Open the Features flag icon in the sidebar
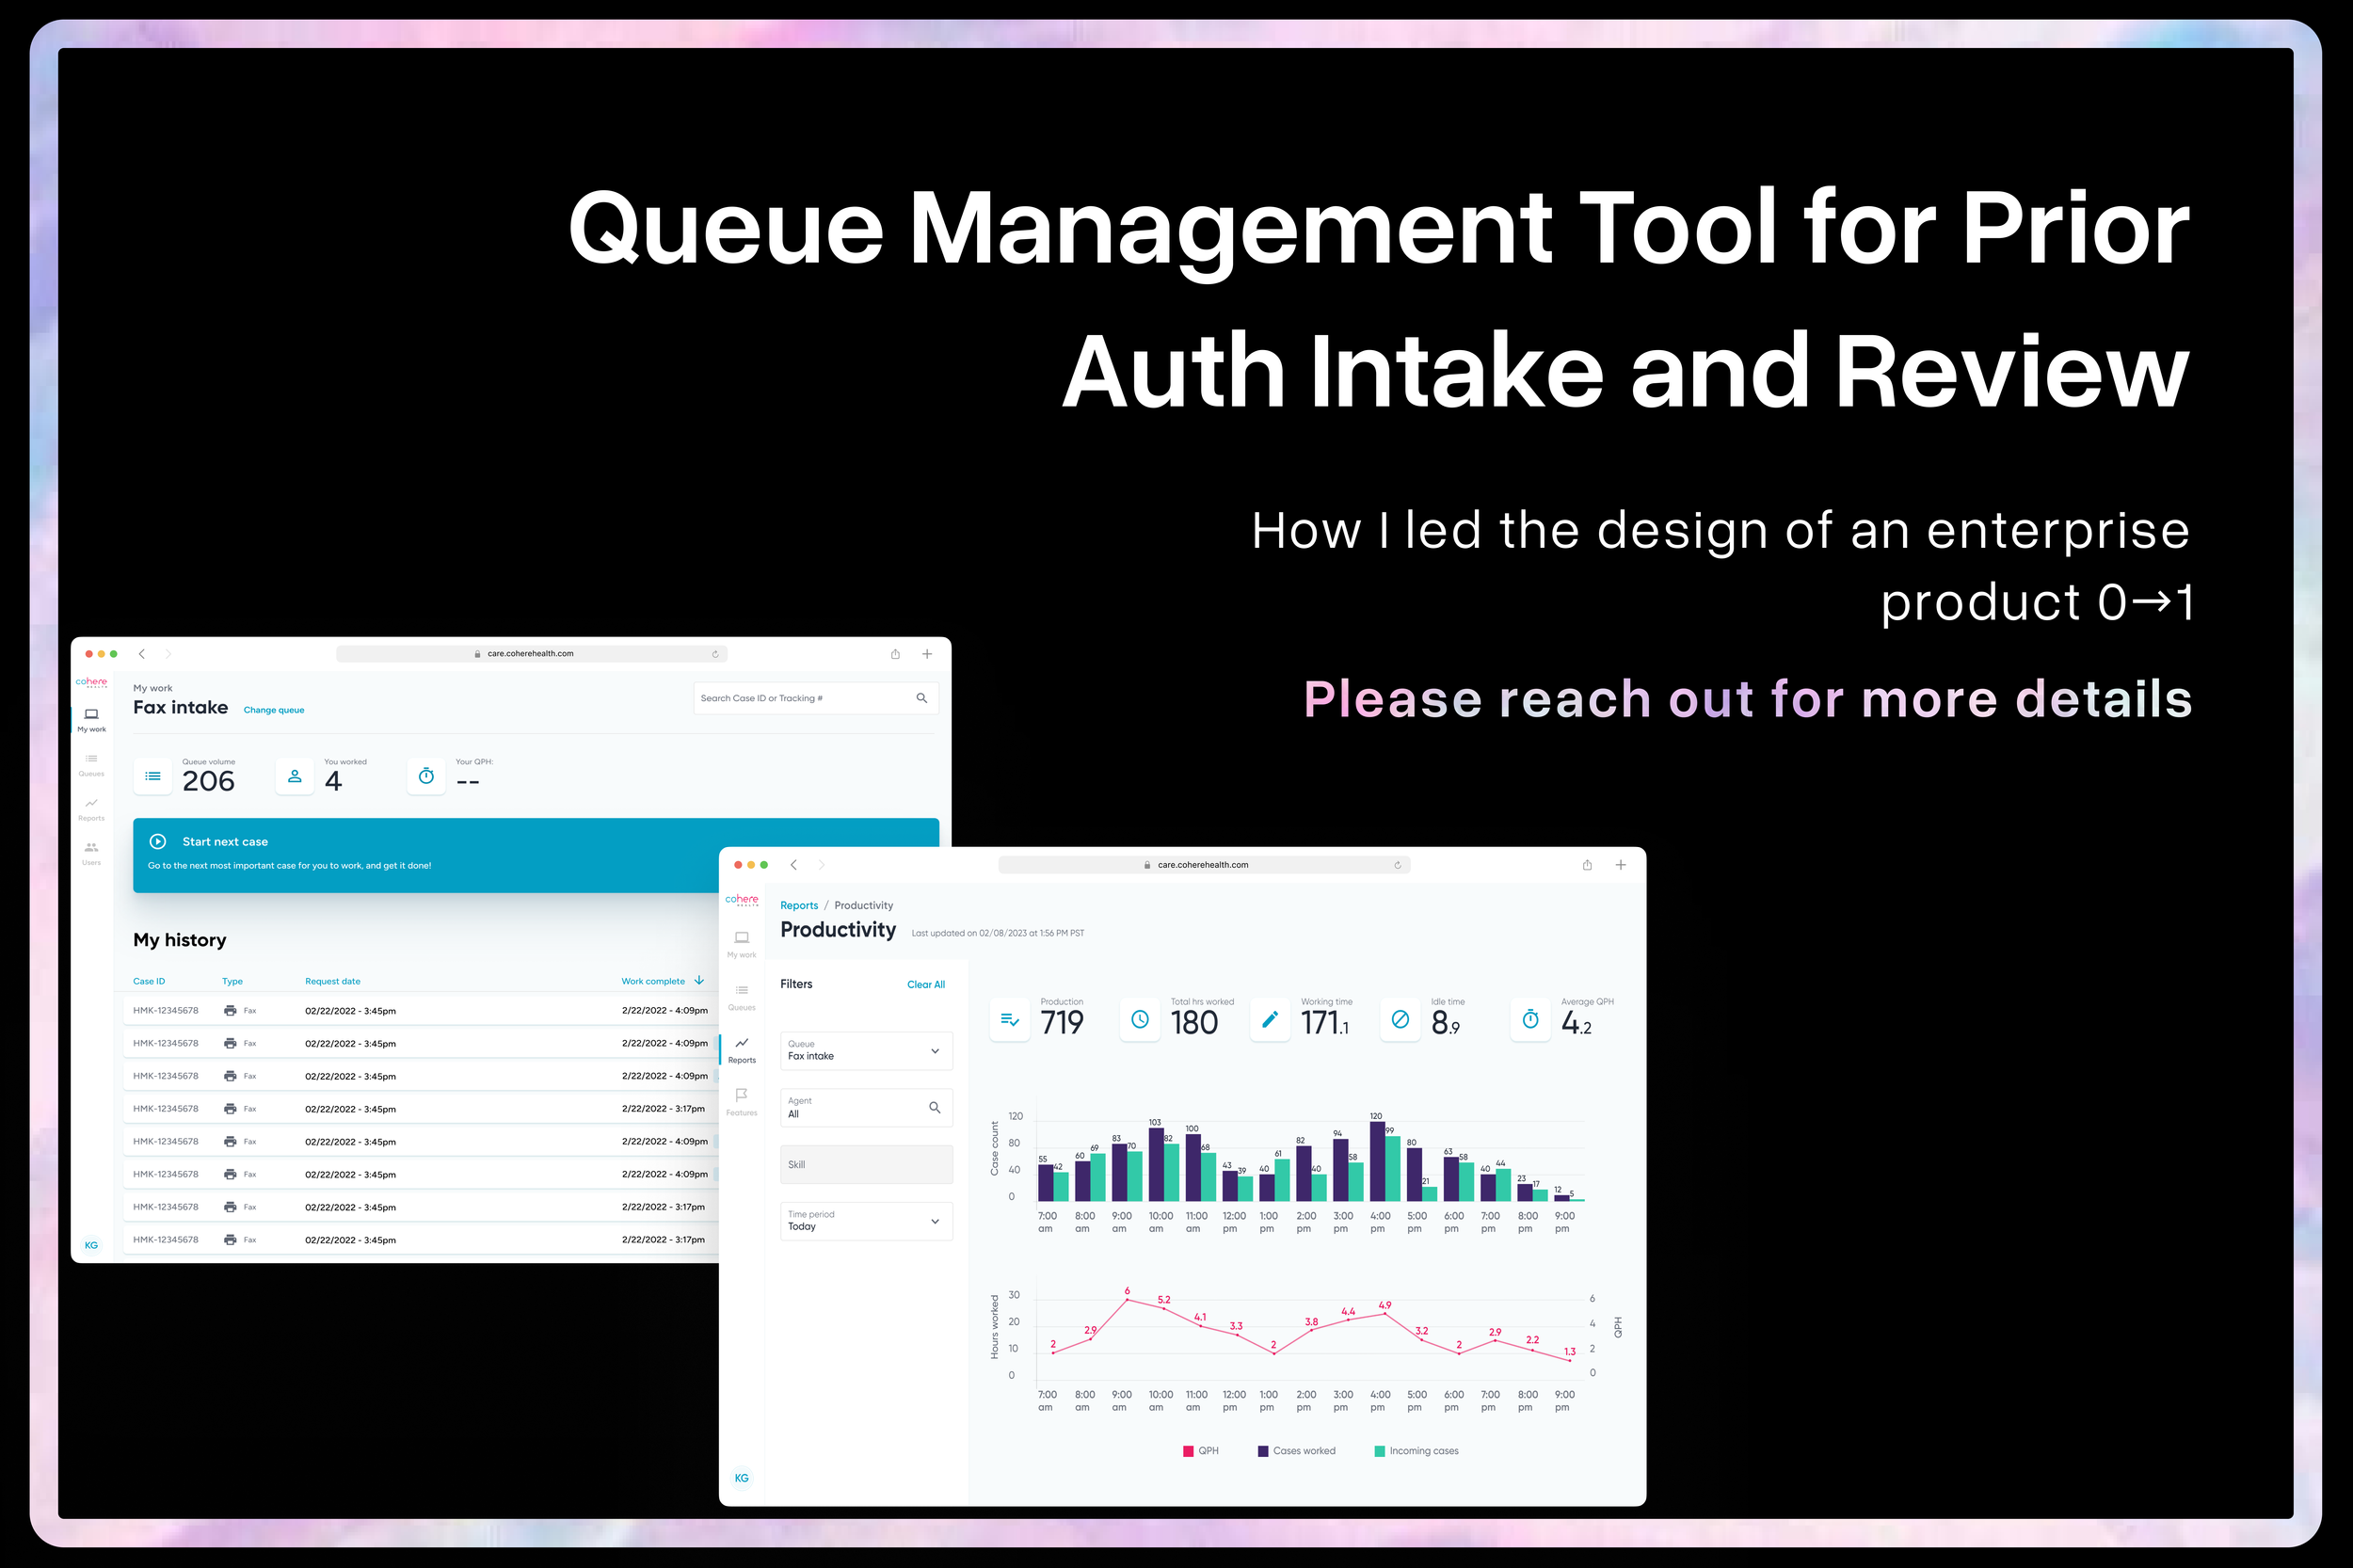 (x=741, y=1095)
